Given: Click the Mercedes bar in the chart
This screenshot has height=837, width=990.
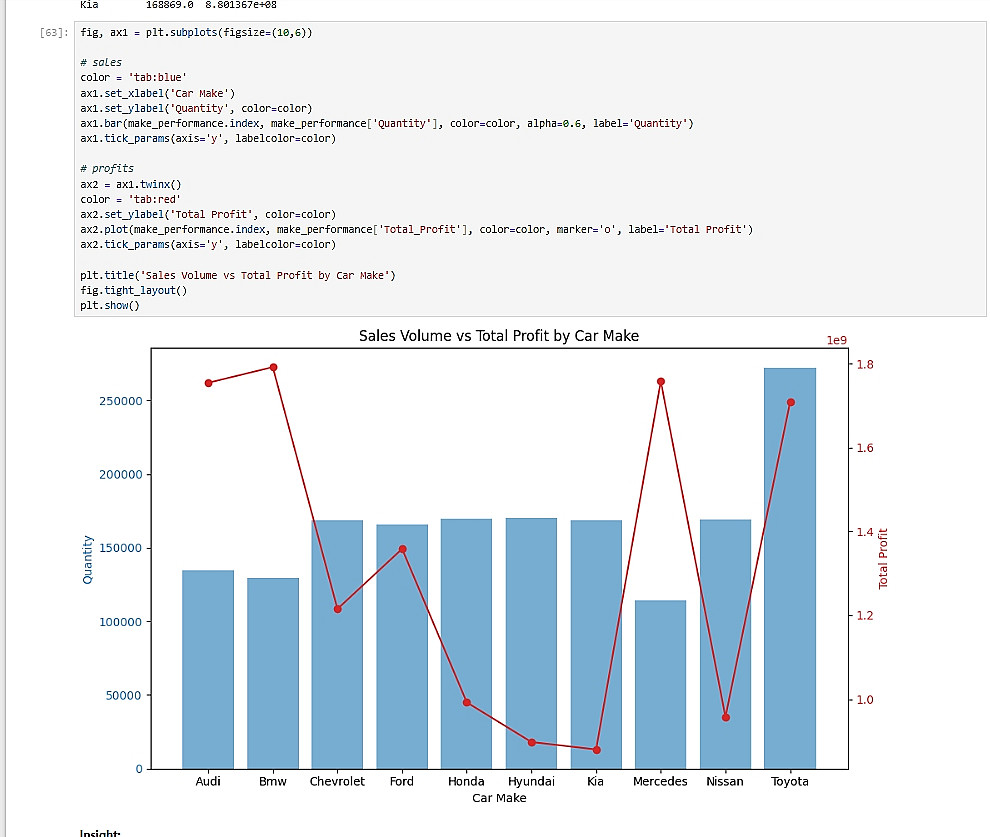Looking at the screenshot, I should [x=660, y=684].
